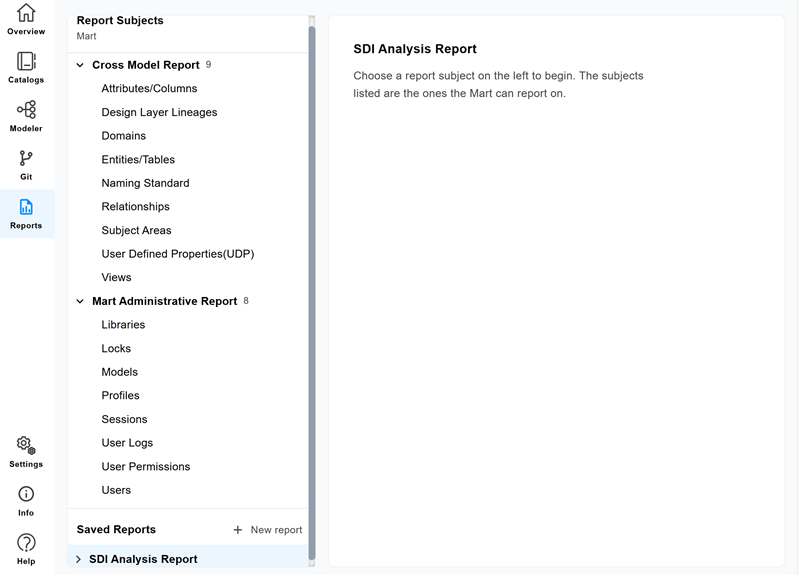Select User Defined Properties(UDP) subject
Screen dimensions: 800x575
click(x=178, y=254)
